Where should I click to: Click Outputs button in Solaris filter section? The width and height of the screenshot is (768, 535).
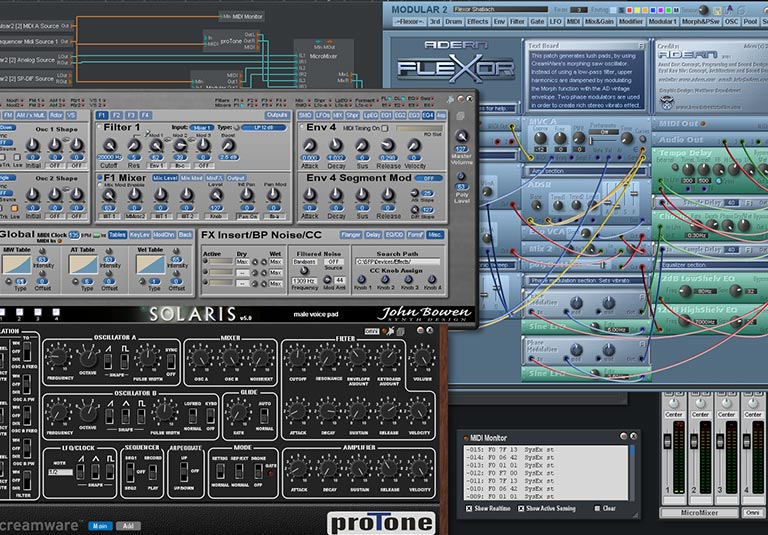[277, 116]
